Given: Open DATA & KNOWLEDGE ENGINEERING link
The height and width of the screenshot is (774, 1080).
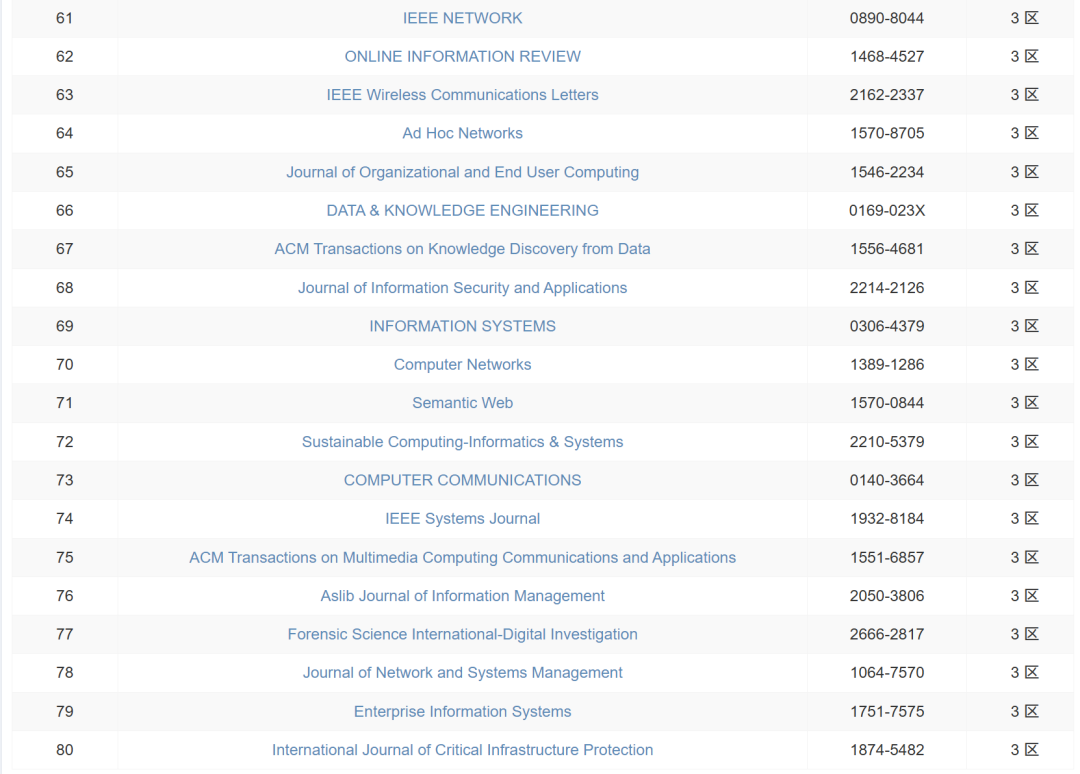Looking at the screenshot, I should 462,211.
